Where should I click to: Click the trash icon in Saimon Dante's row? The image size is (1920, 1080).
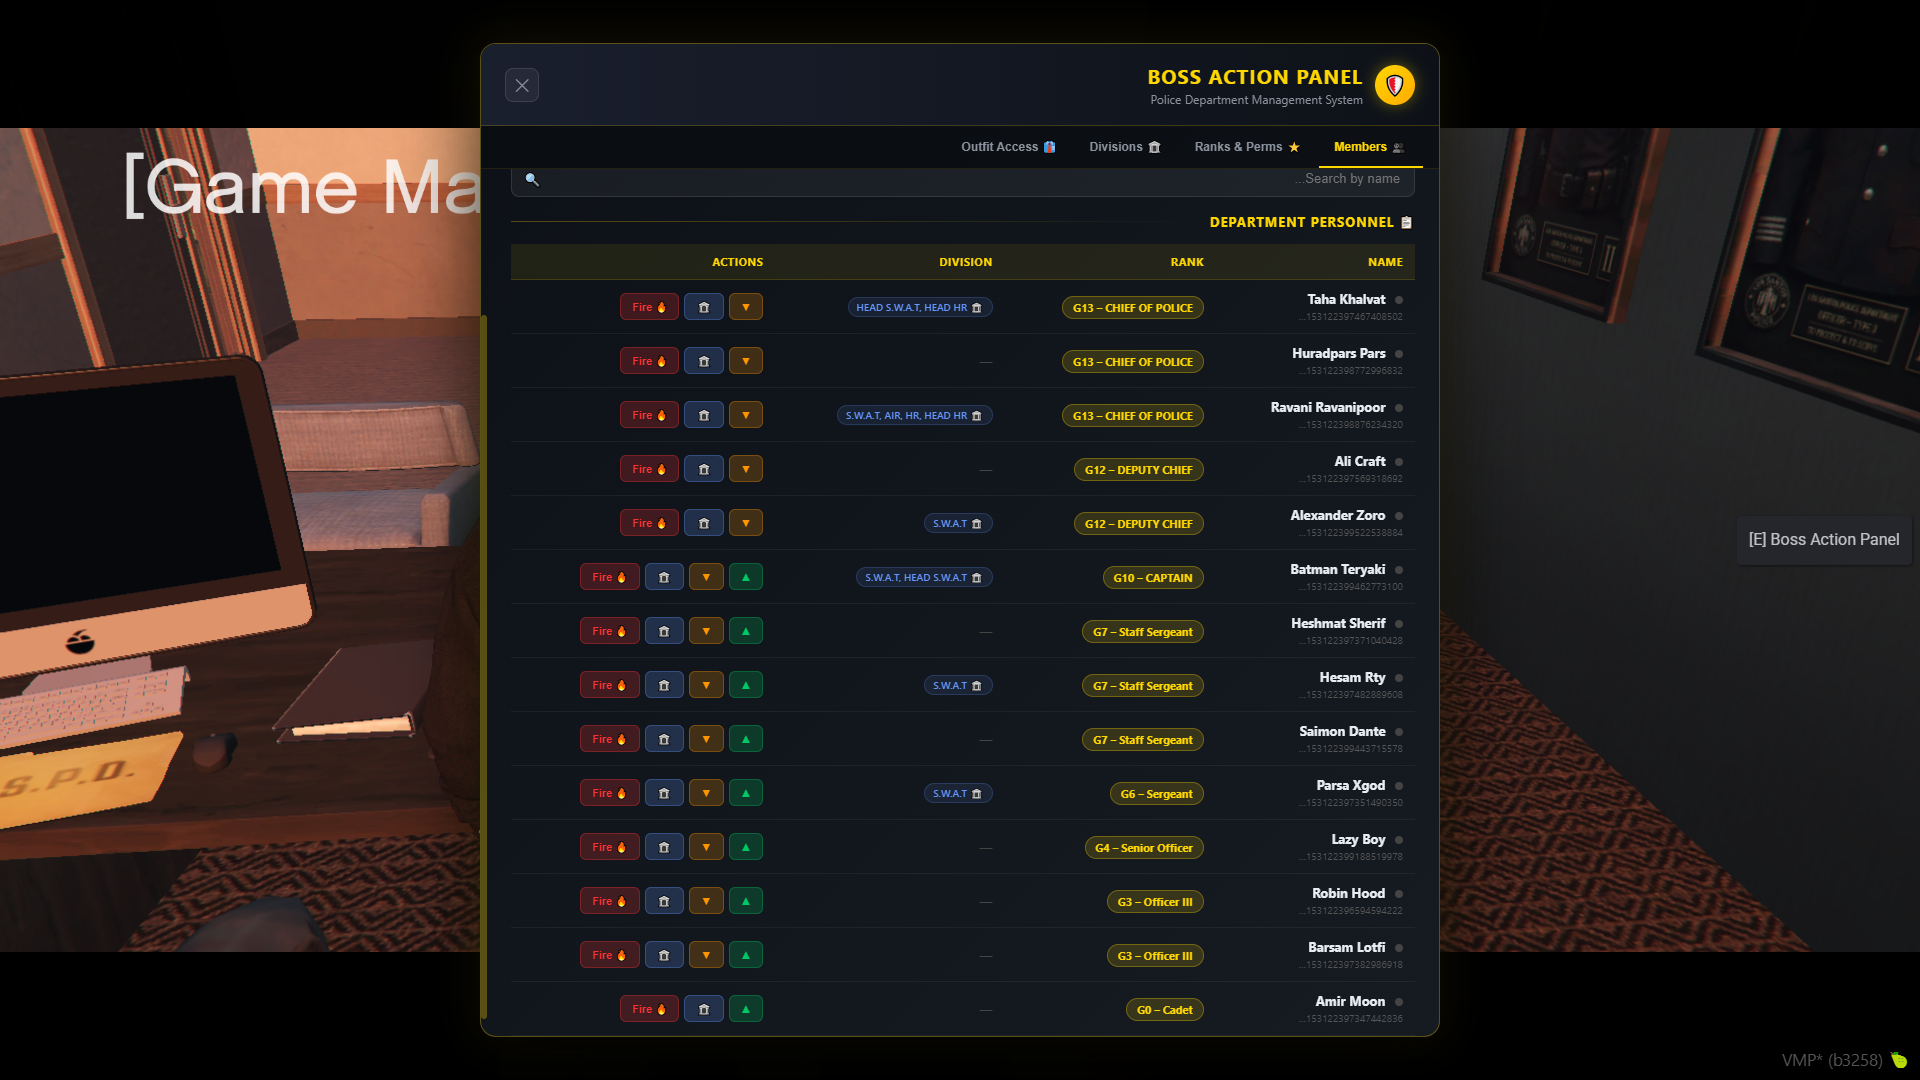(664, 739)
